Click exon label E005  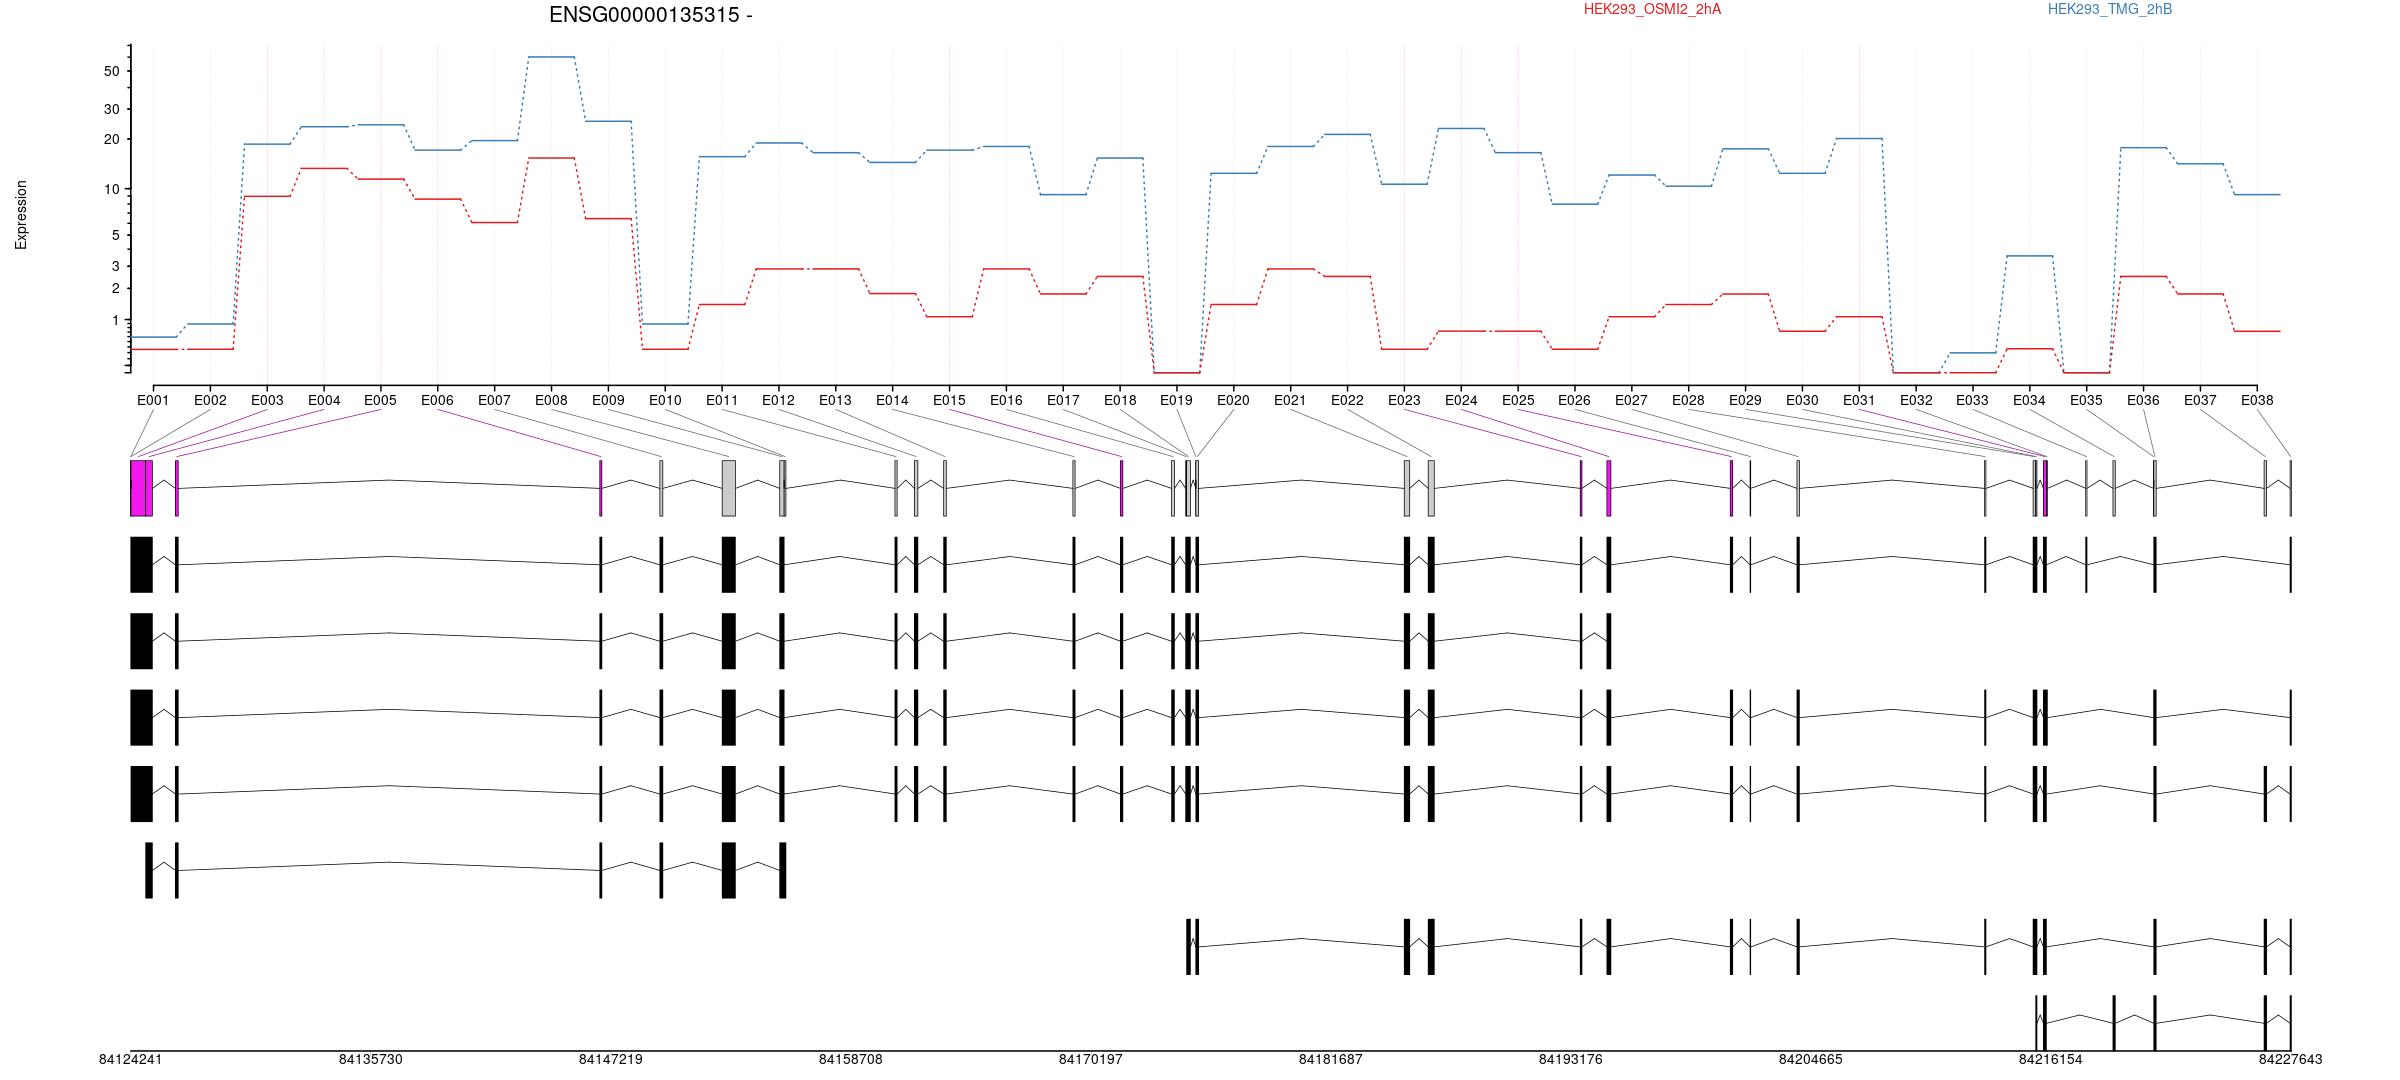[380, 400]
